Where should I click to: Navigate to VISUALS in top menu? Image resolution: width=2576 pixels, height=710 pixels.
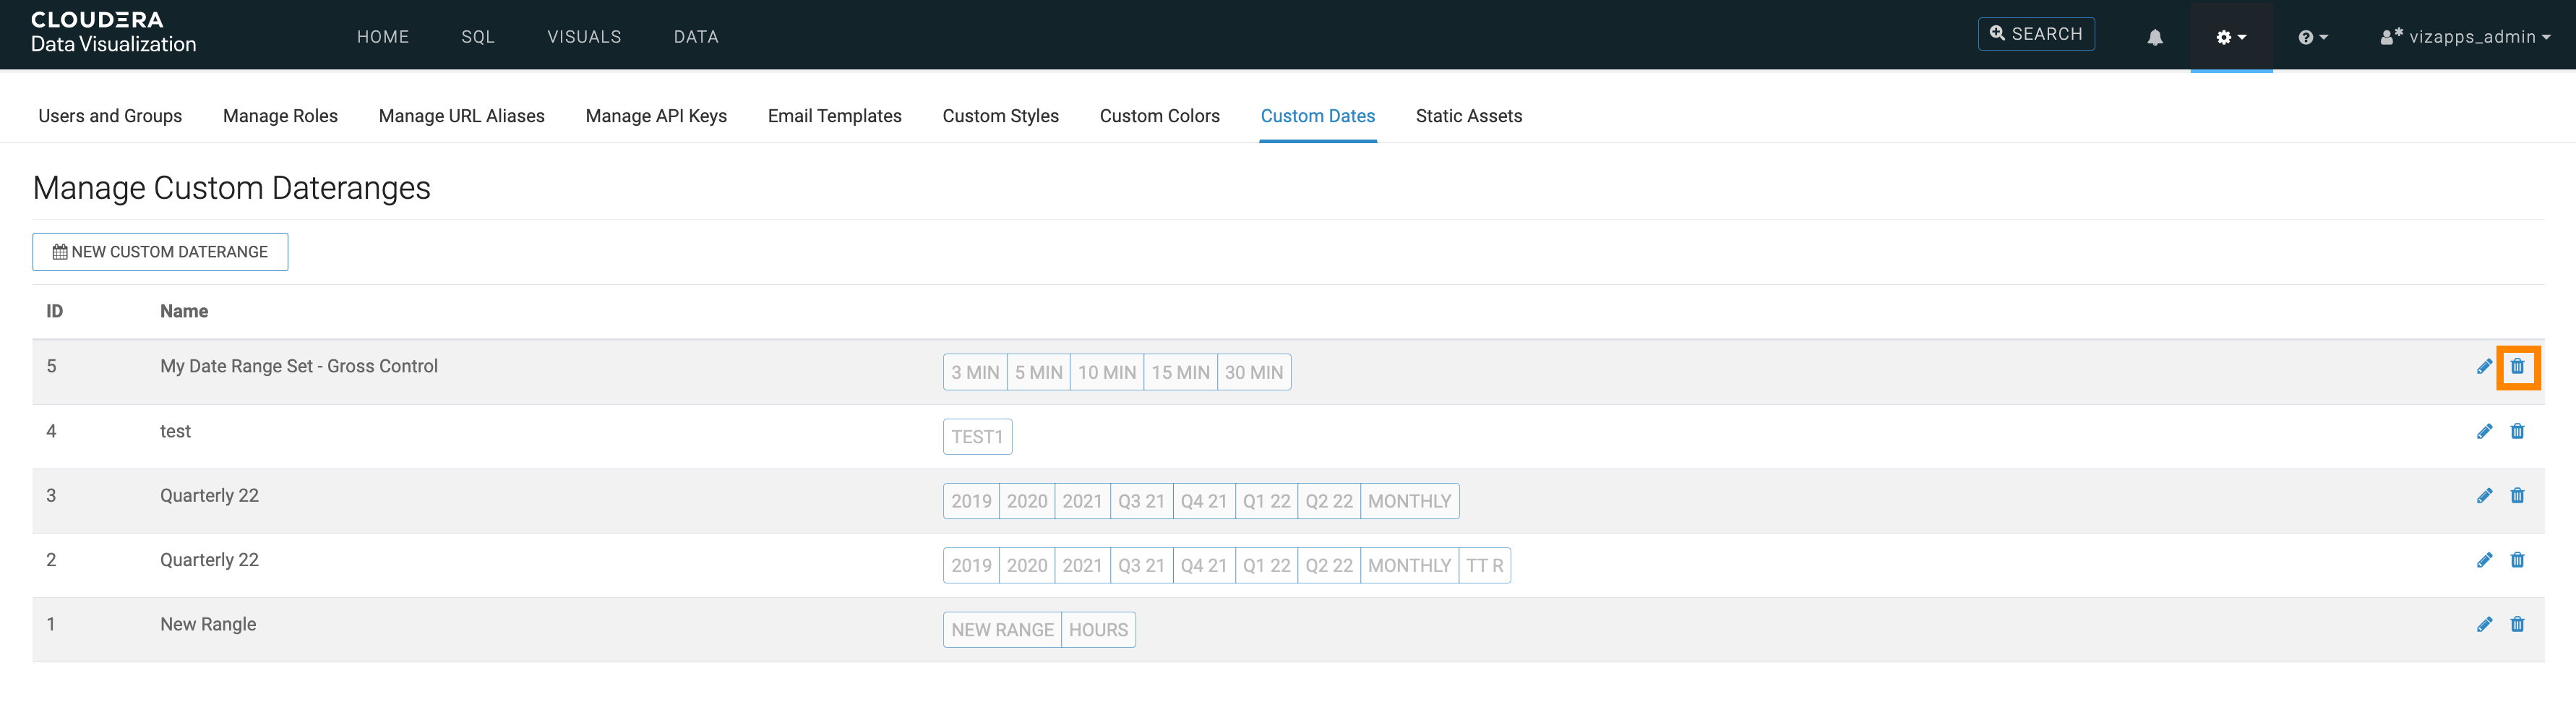tap(584, 37)
